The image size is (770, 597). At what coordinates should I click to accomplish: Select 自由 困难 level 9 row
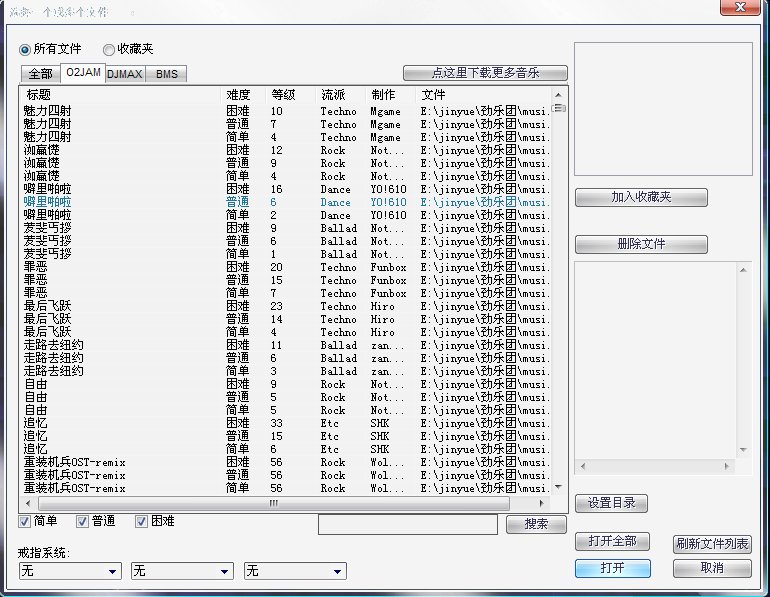tap(286, 384)
